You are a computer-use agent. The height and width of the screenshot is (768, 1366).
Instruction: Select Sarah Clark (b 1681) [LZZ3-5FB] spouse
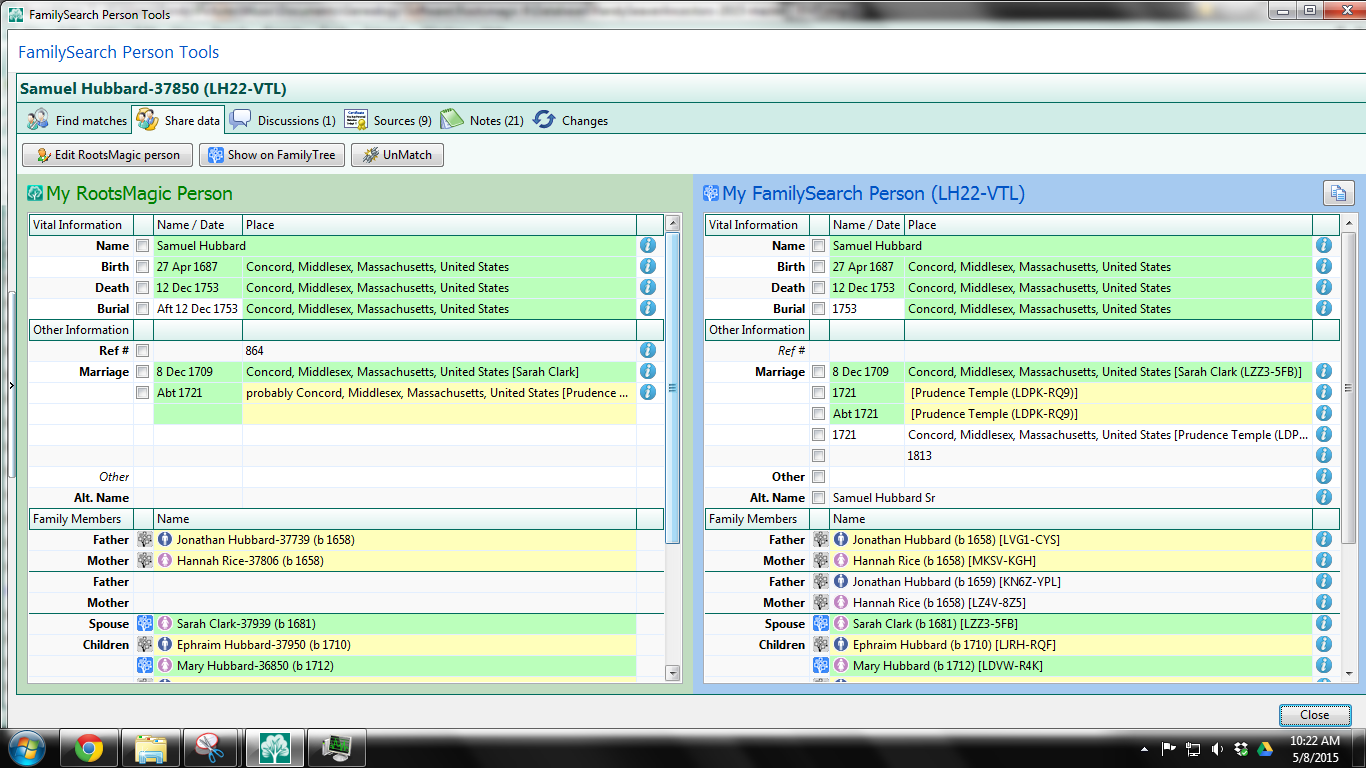pos(1070,624)
